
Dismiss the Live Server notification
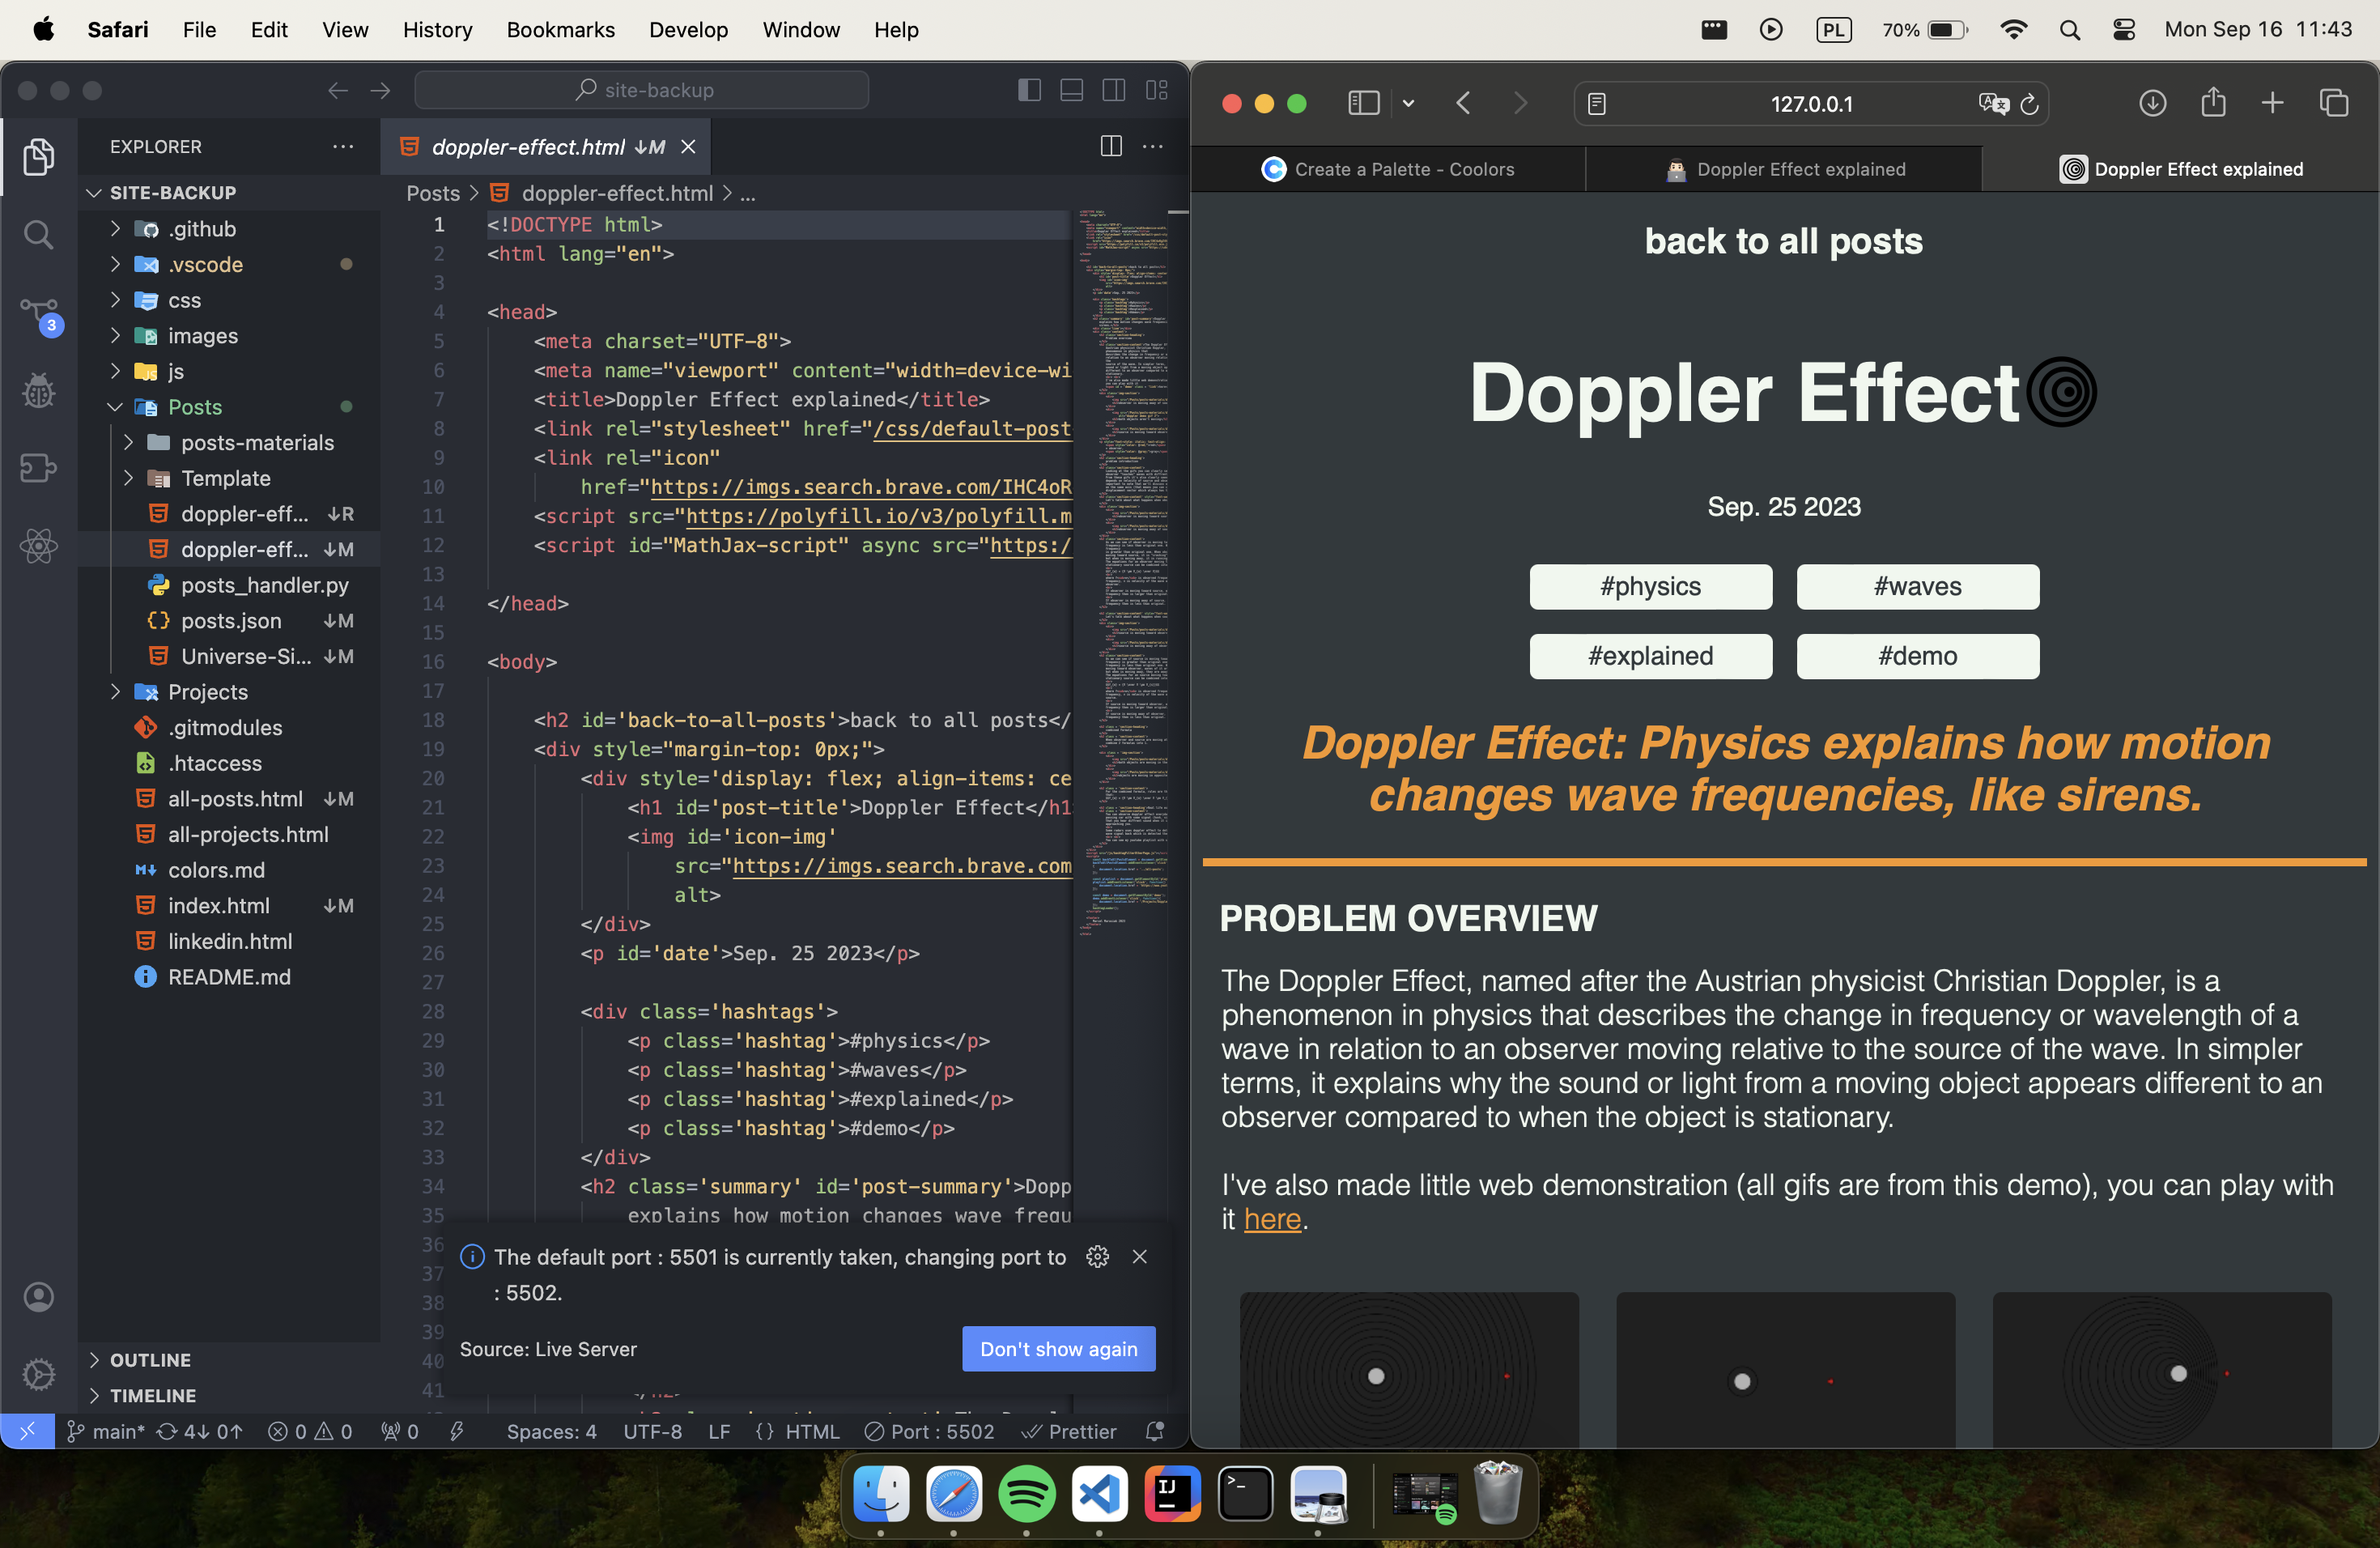[x=1139, y=1257]
